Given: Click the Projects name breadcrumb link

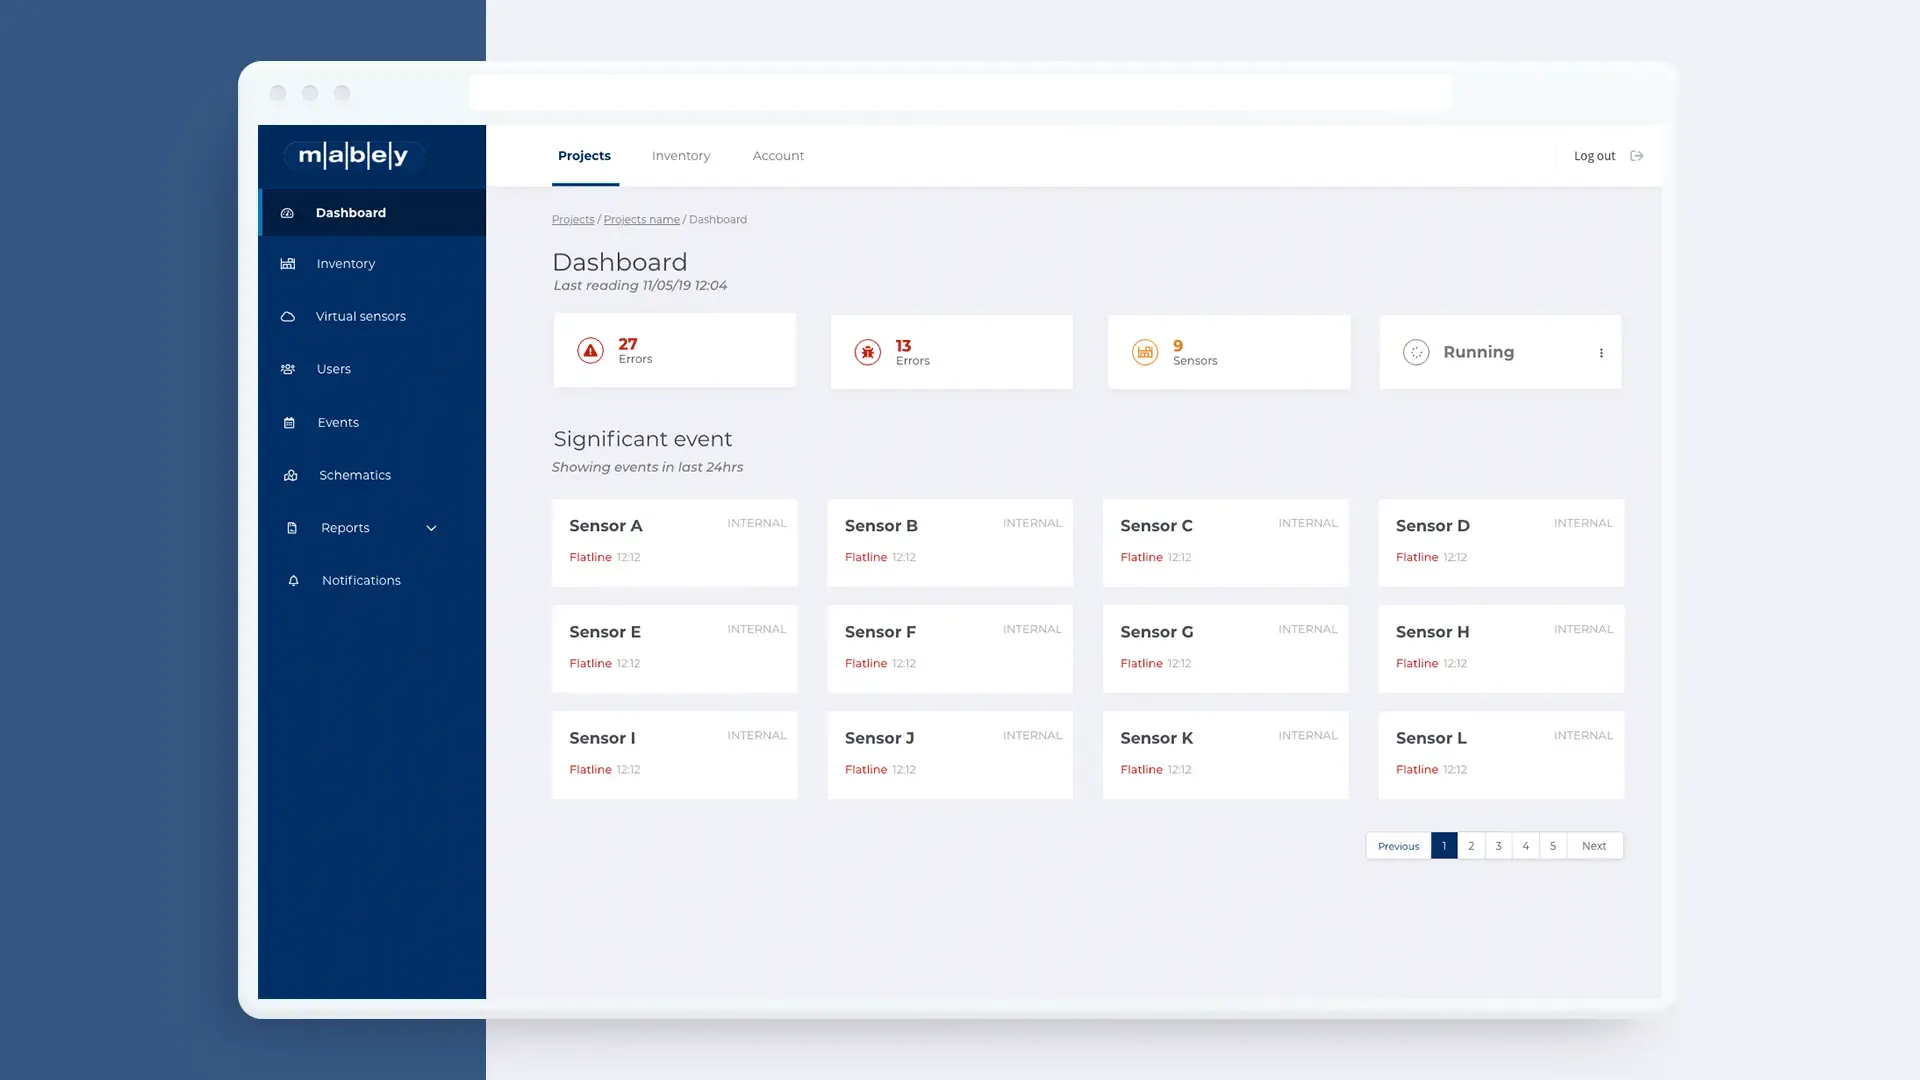Looking at the screenshot, I should (x=641, y=219).
